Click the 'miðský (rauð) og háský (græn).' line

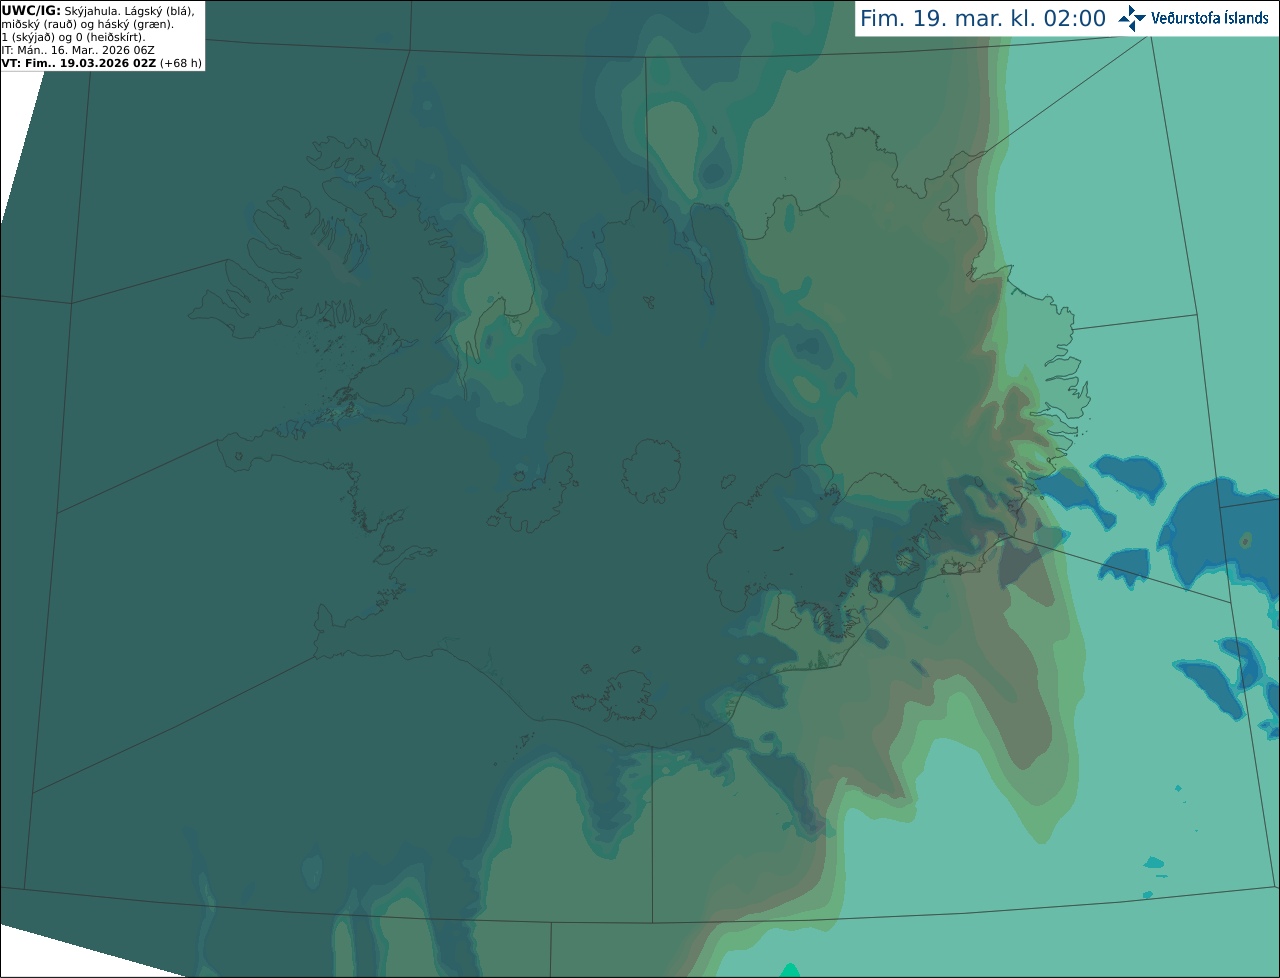pos(87,24)
